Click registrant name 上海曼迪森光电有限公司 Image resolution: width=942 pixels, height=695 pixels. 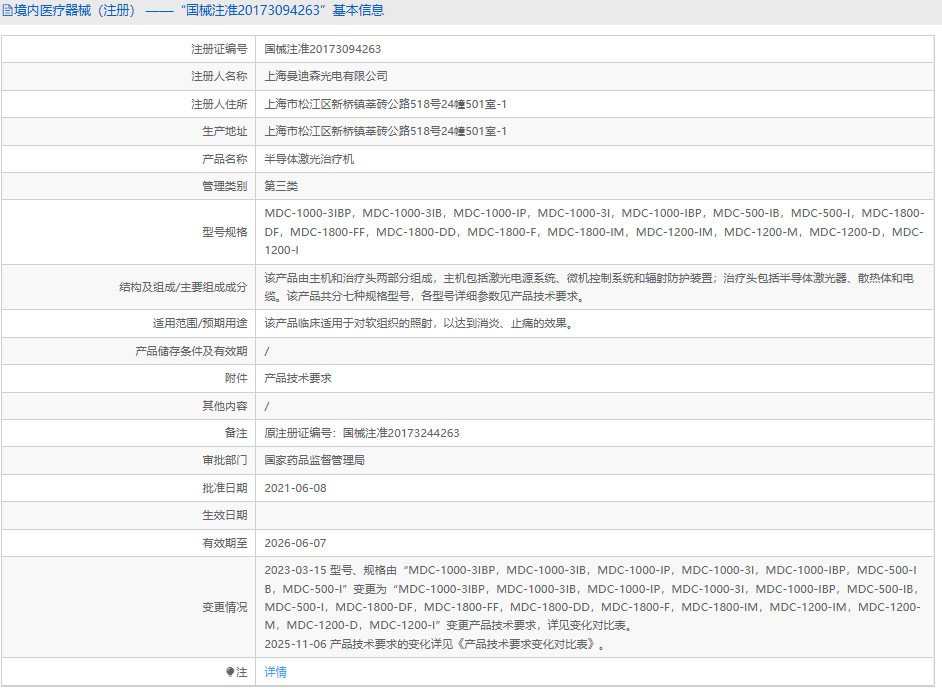click(325, 76)
